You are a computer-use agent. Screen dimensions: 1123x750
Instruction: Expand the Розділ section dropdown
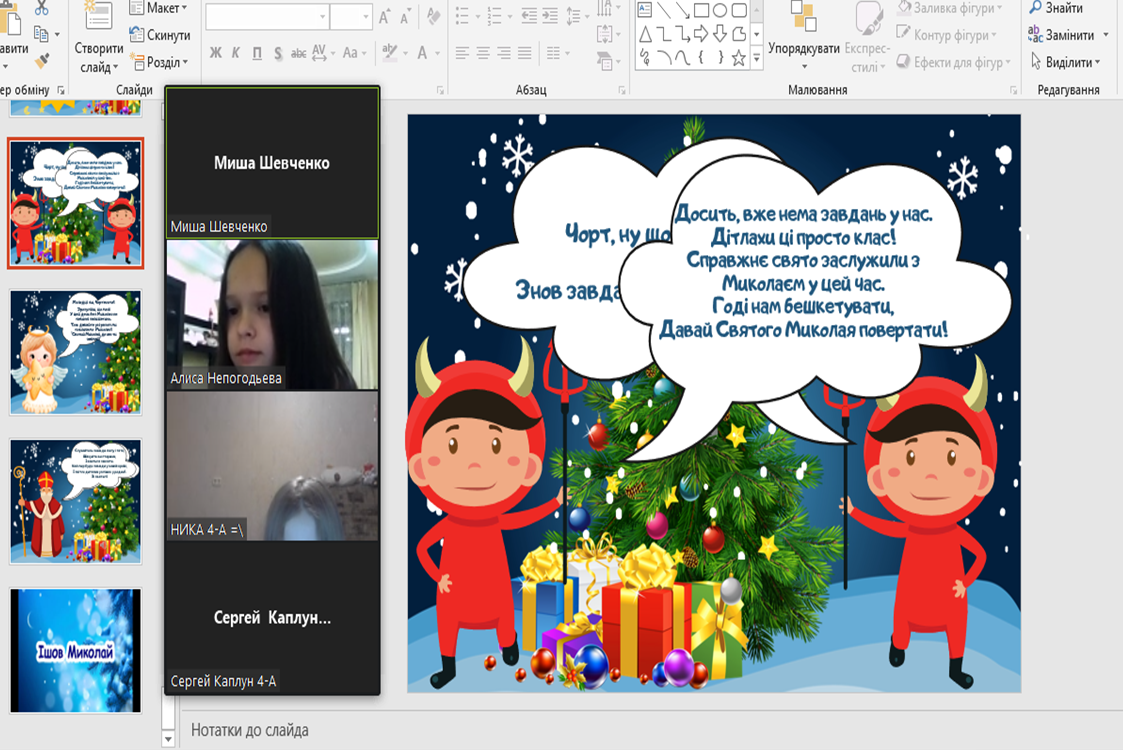pyautogui.click(x=160, y=62)
